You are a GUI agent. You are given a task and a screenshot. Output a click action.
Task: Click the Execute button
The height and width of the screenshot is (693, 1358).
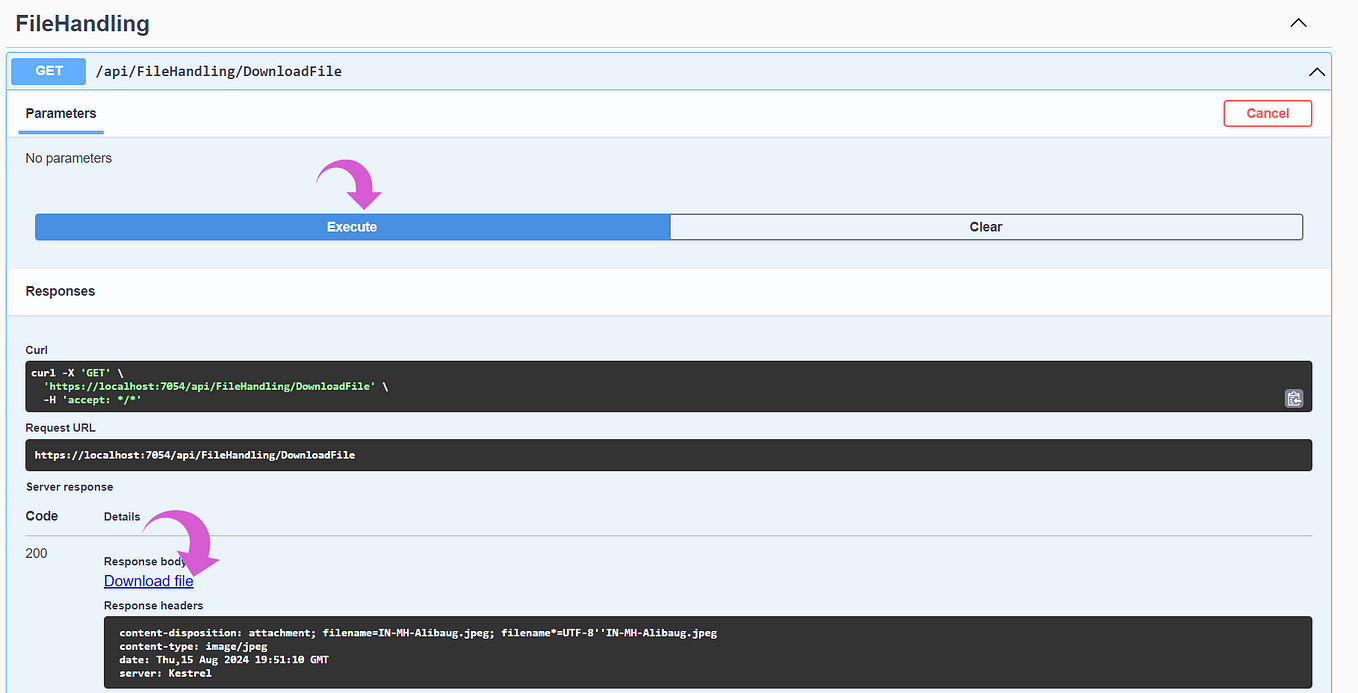351,227
